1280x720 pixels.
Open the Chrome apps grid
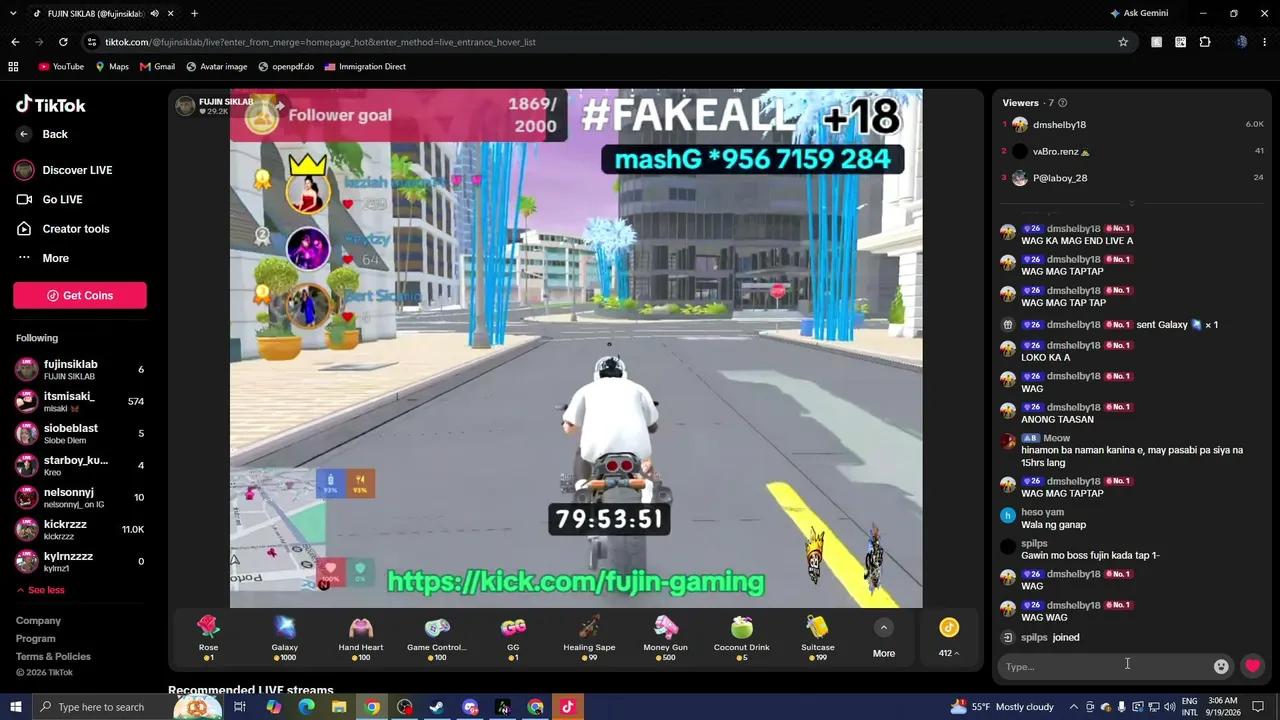tap(13, 67)
